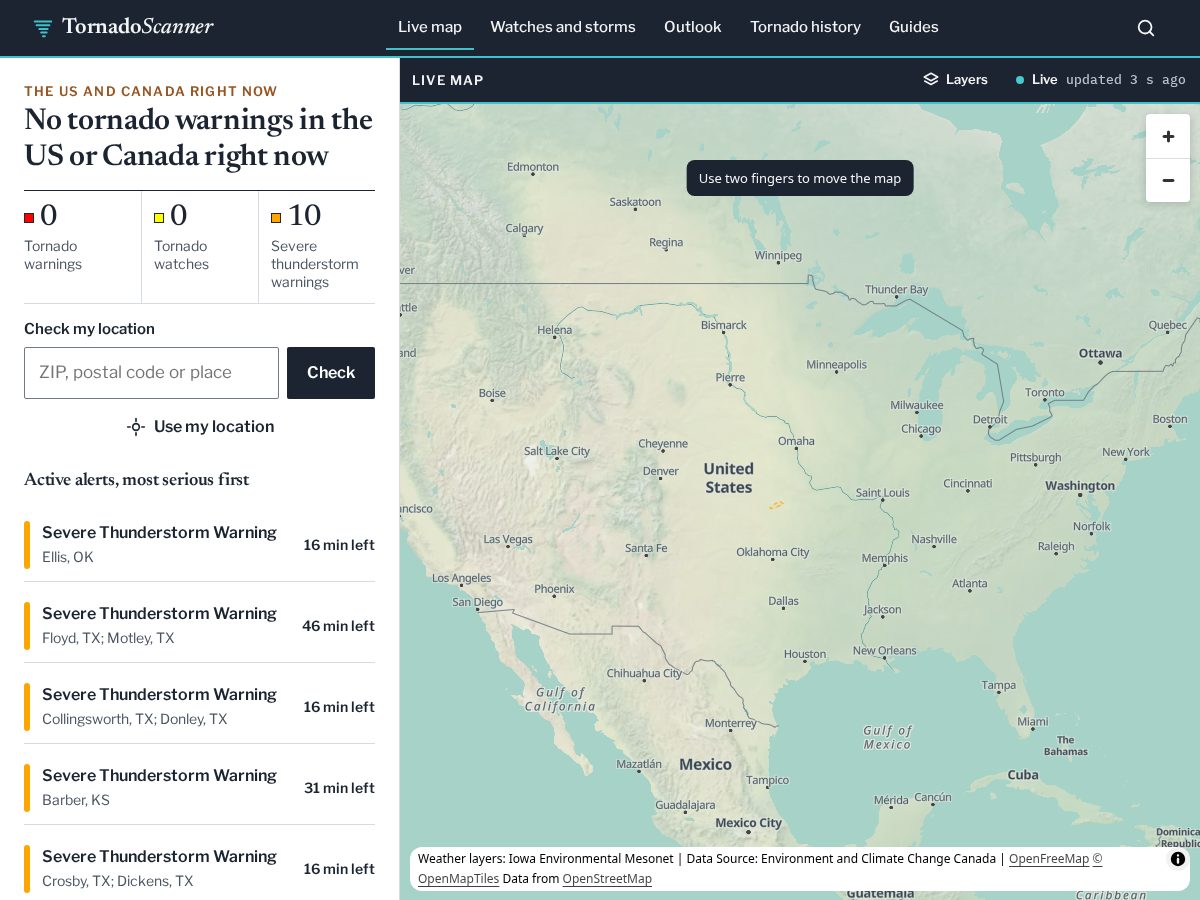This screenshot has height=900, width=1200.
Task: Click the crosshair location icon
Action: [x=136, y=427]
